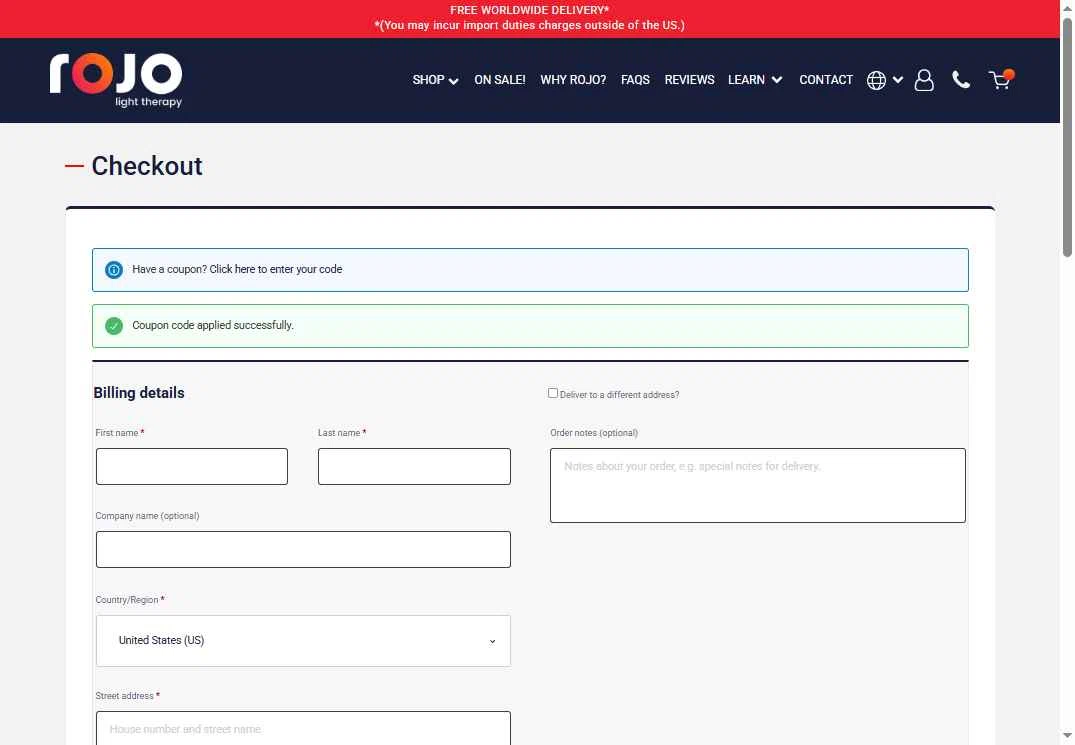Focus the Company name field

pos(303,550)
